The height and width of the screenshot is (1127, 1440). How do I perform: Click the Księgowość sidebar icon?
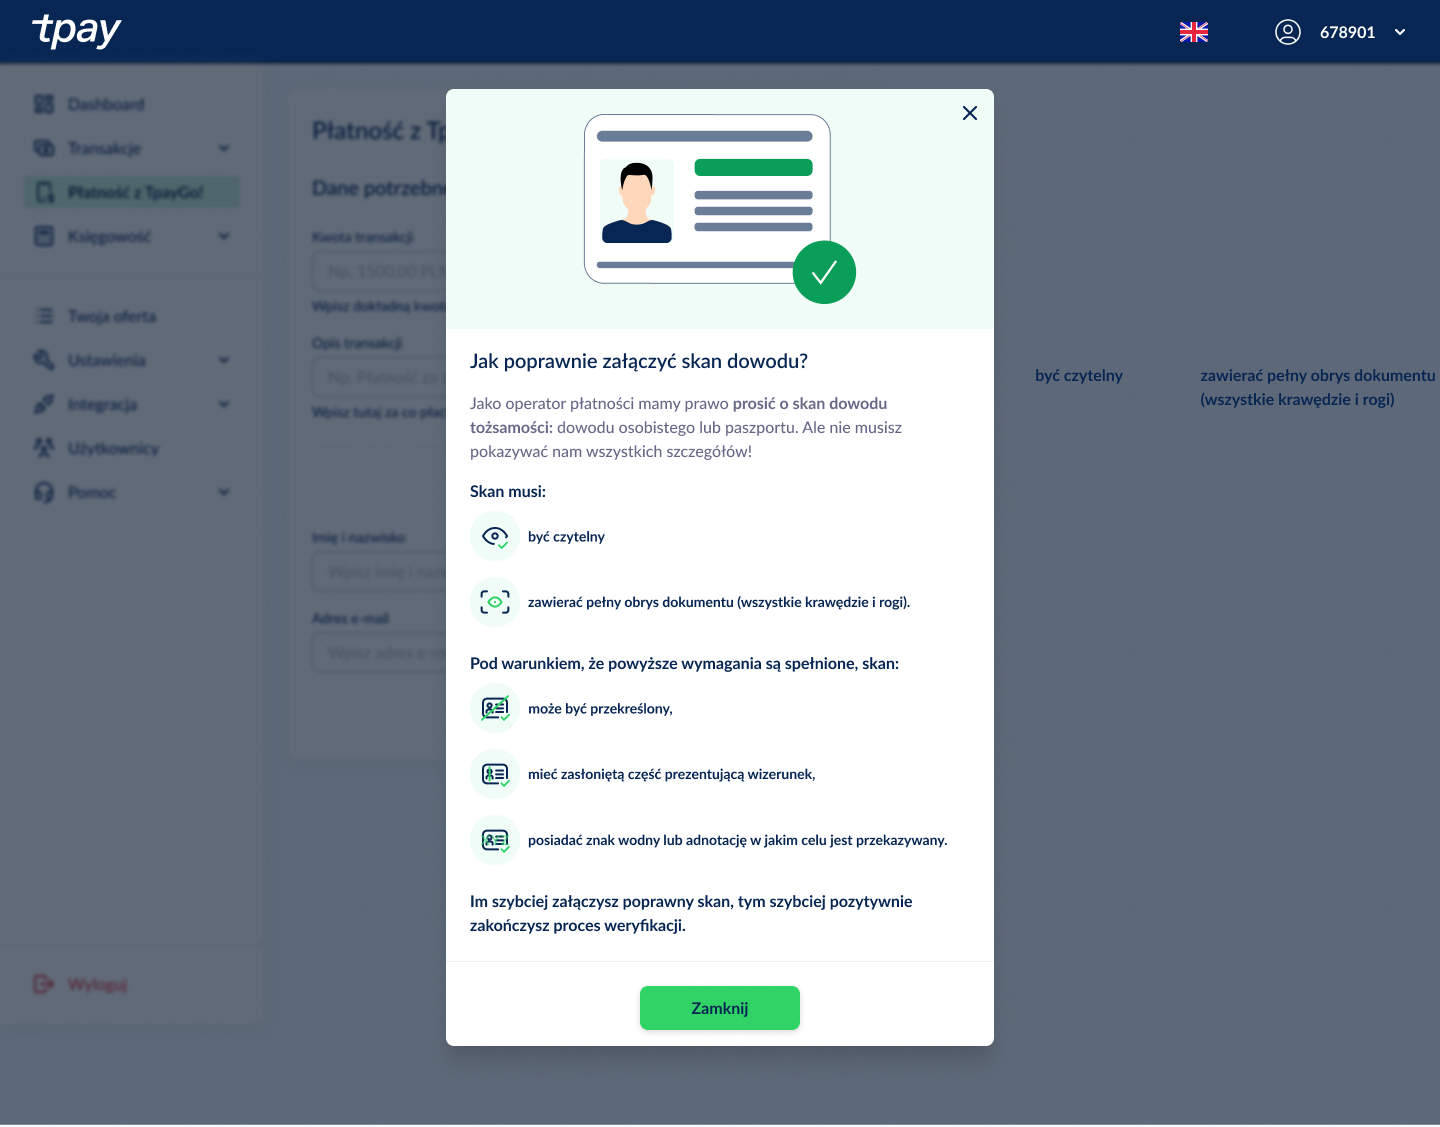(44, 236)
